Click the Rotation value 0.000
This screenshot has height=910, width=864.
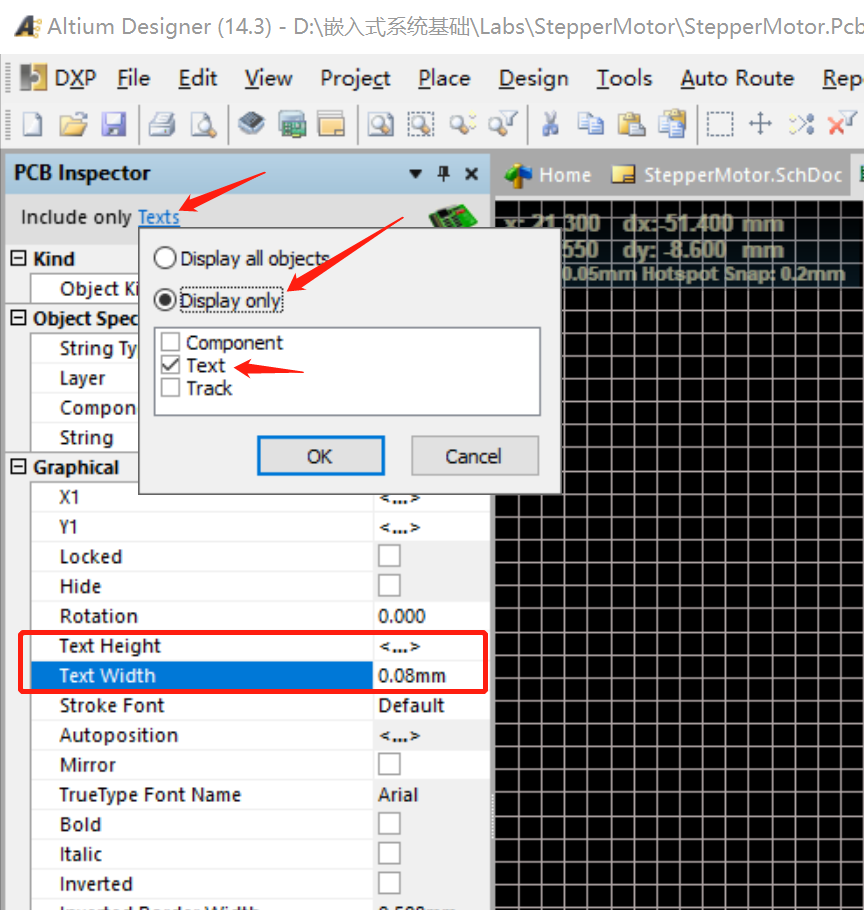coord(402,616)
